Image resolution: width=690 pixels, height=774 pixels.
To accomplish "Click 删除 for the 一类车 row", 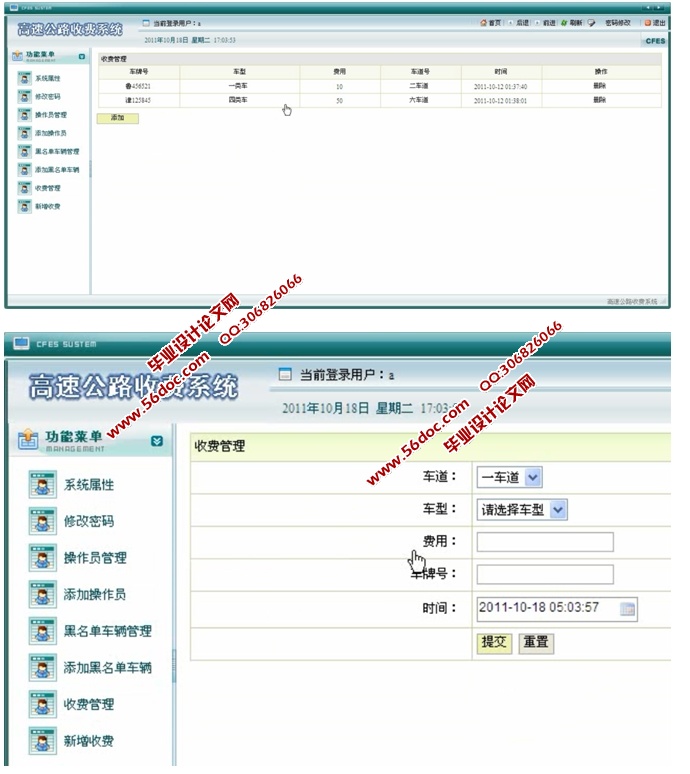I will 600,87.
